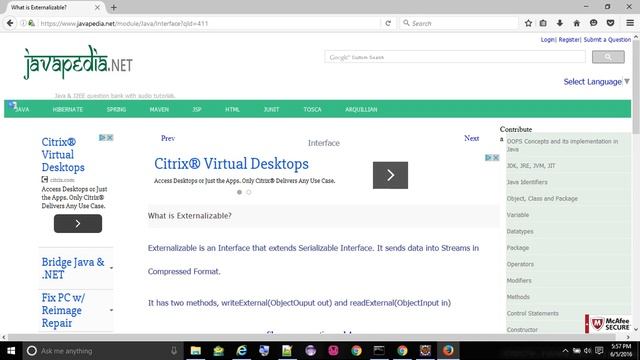Screen dimensions: 640x360
Task: Go to the Next question
Action: coord(471,138)
